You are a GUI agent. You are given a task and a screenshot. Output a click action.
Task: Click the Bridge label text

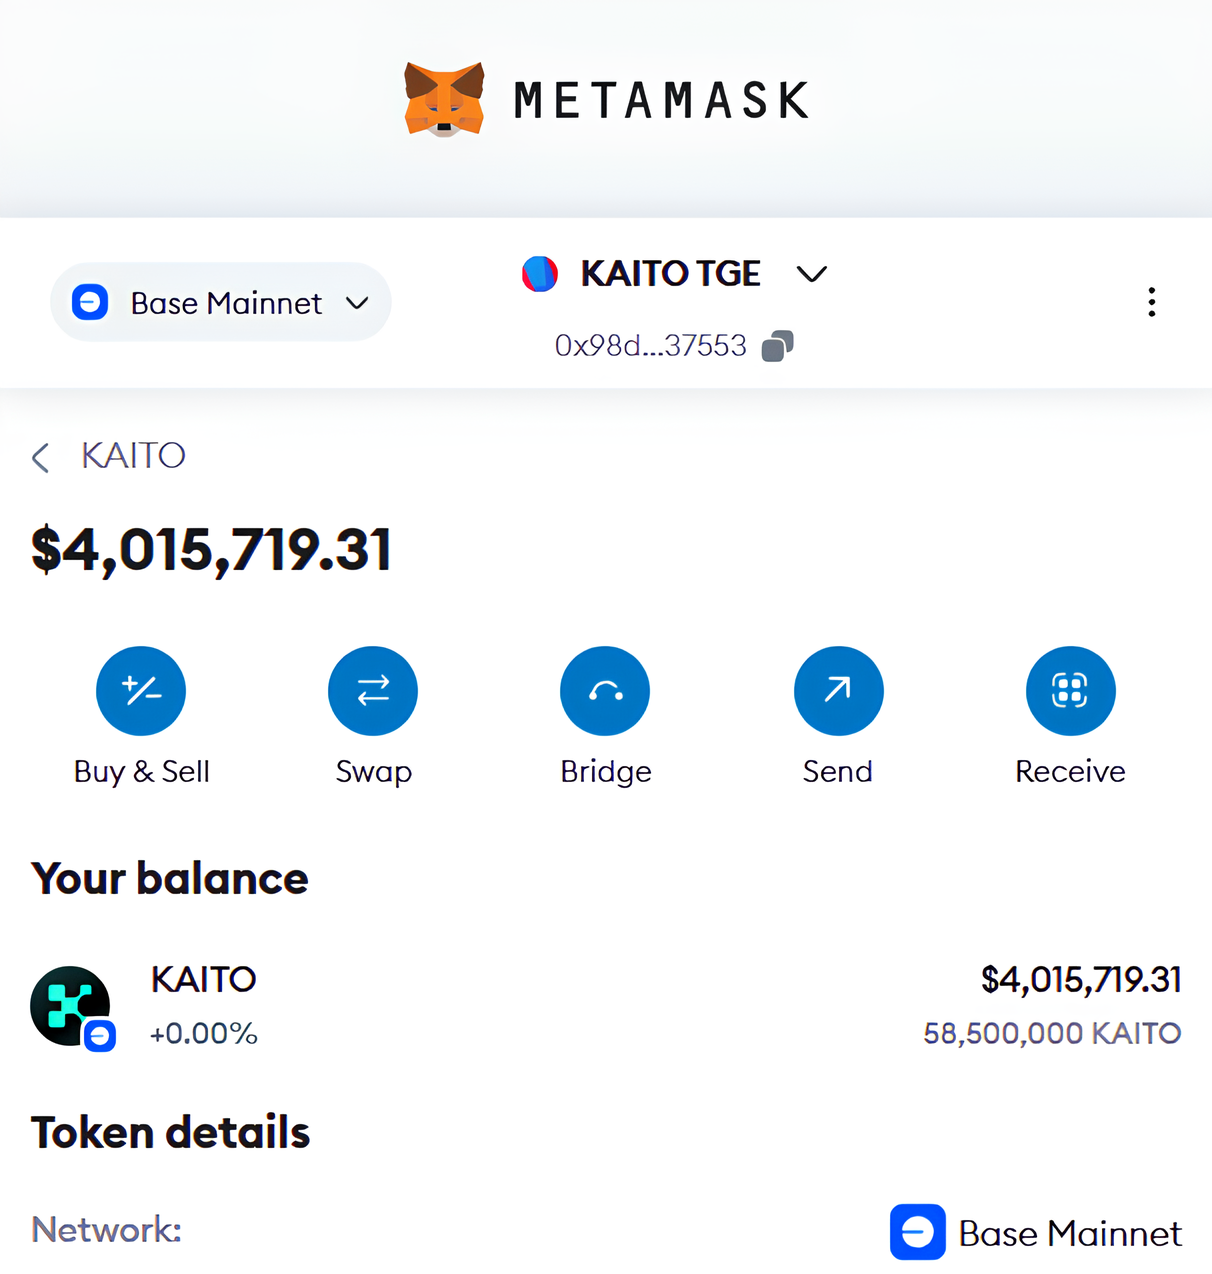(606, 772)
